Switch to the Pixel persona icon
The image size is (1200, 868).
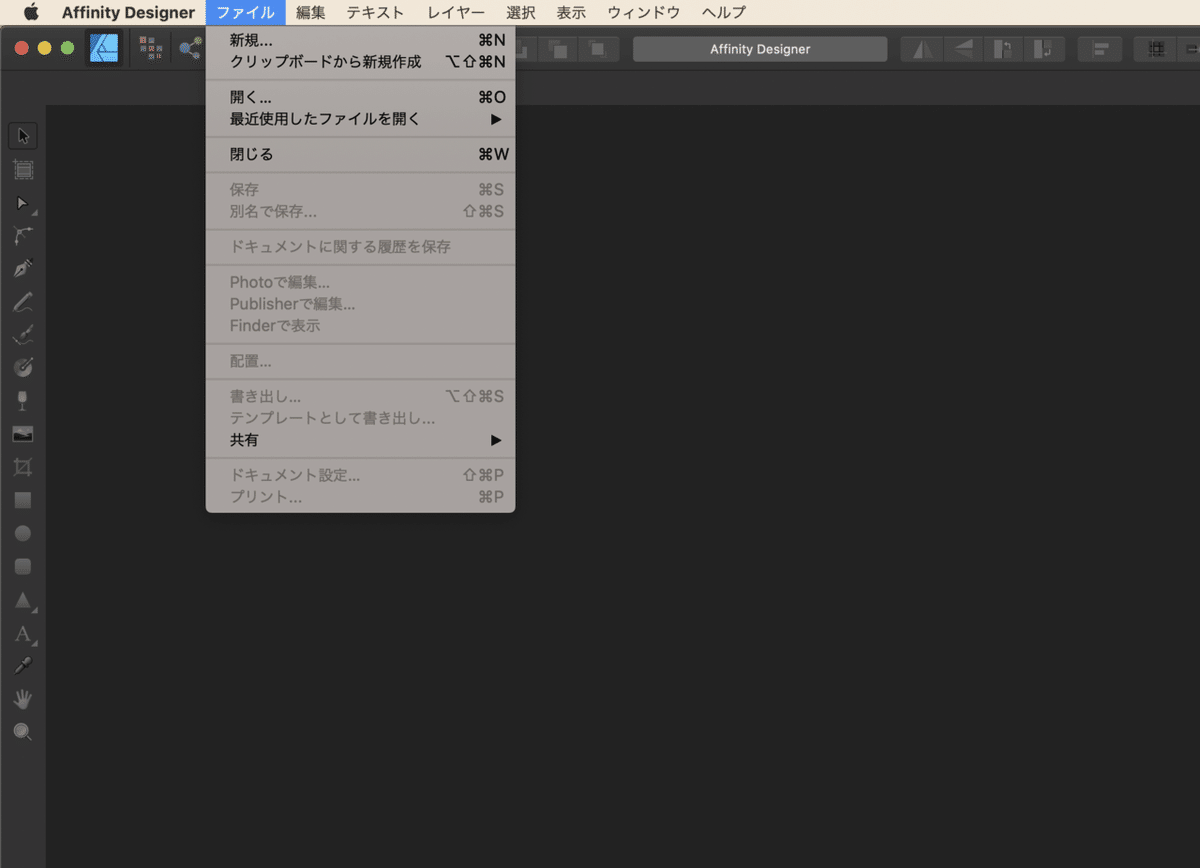(x=151, y=49)
